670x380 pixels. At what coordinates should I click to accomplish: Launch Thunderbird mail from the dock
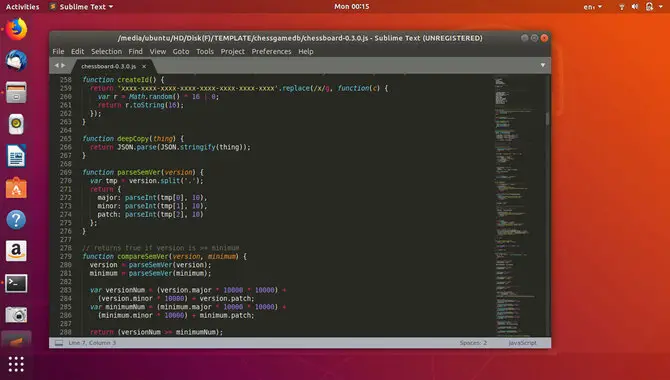tap(16, 61)
